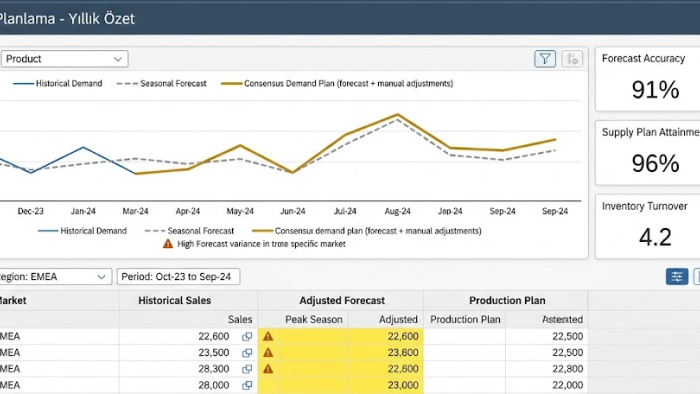Select the Production Plan group header

click(507, 301)
